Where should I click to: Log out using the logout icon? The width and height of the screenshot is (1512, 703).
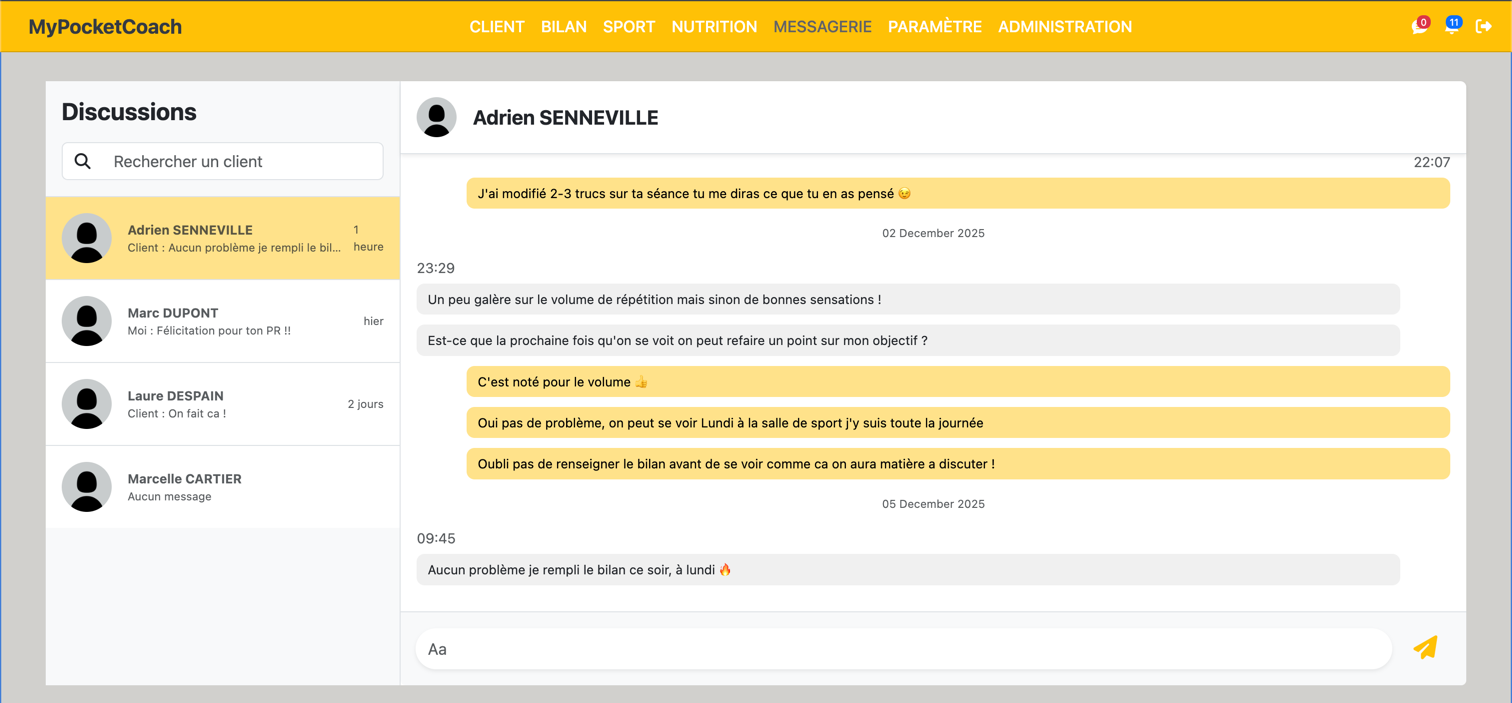pyautogui.click(x=1485, y=26)
